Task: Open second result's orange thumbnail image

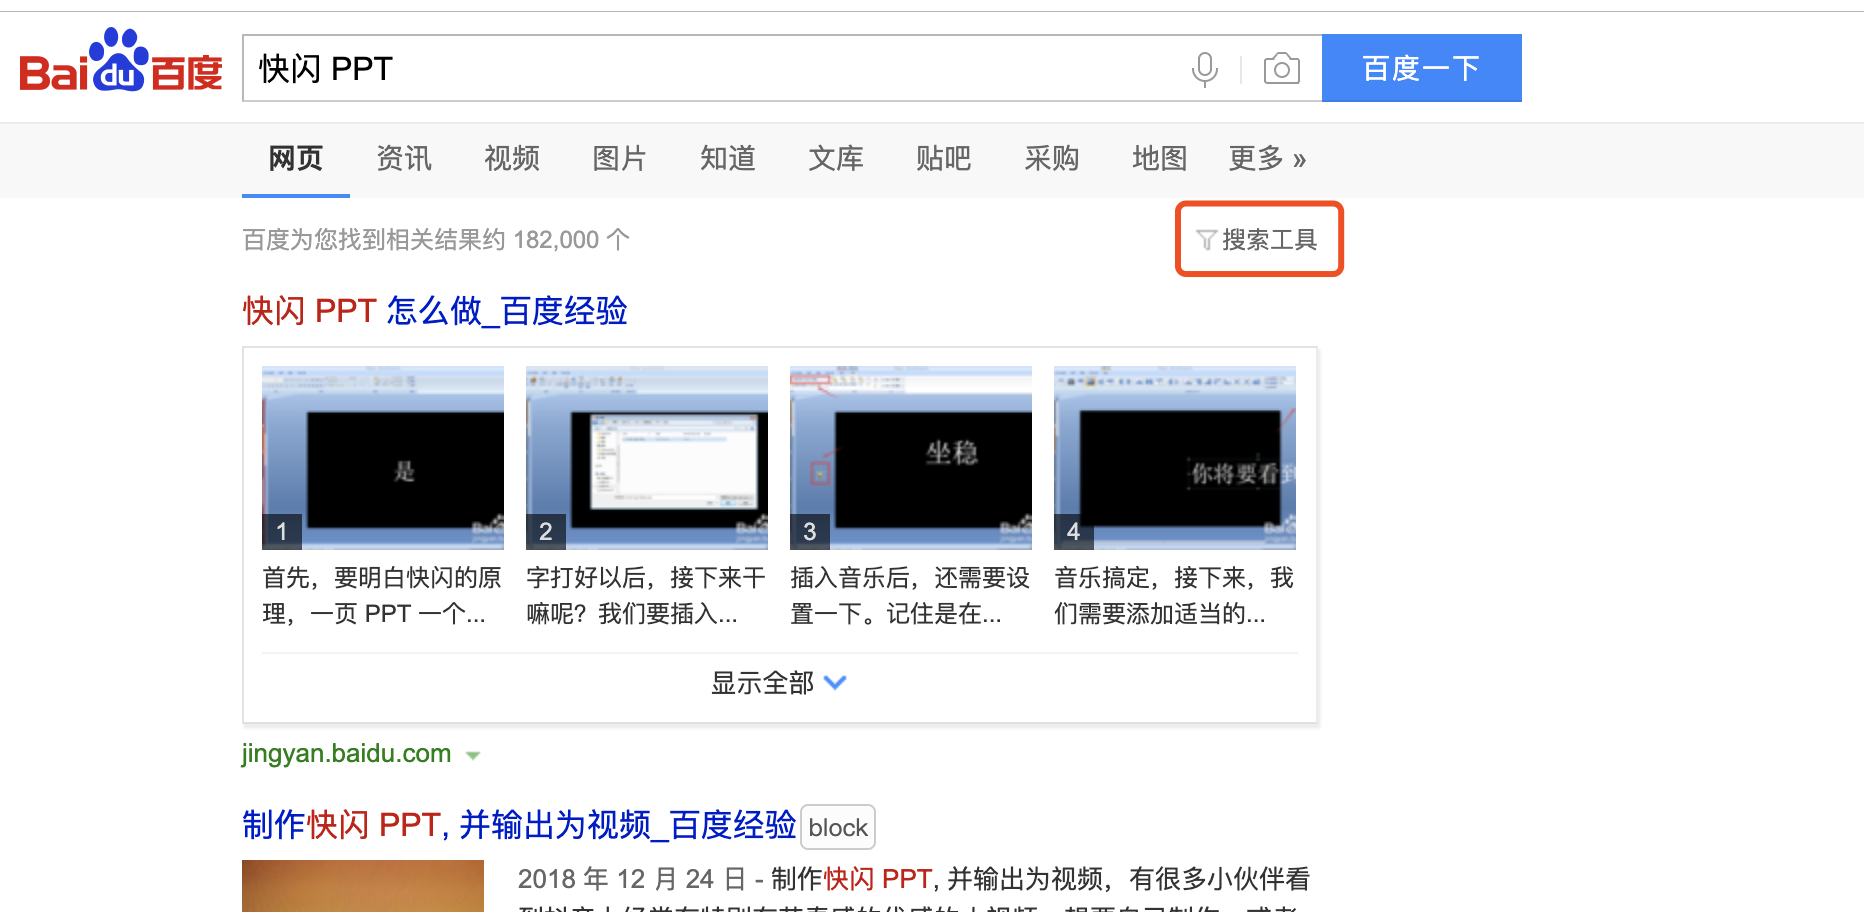Action: pyautogui.click(x=363, y=886)
